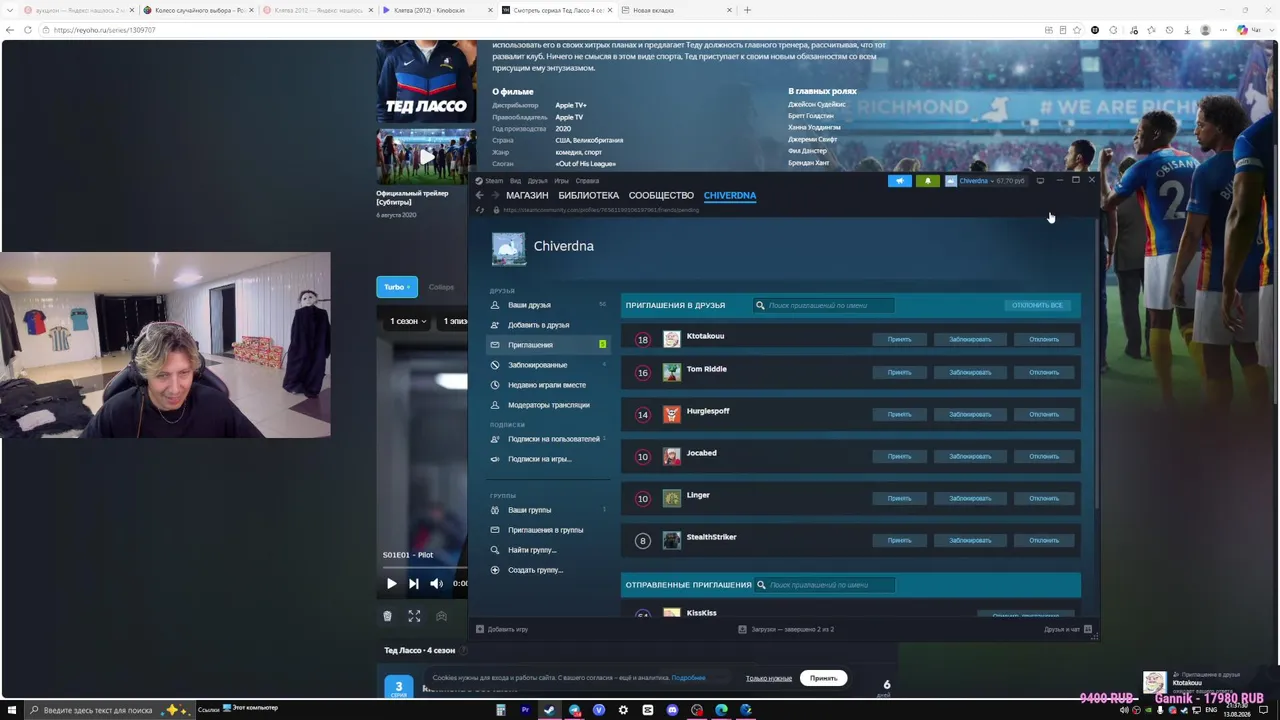1280x720 pixels.
Task: Toggle fullscreen icon below the player
Action: tap(414, 616)
